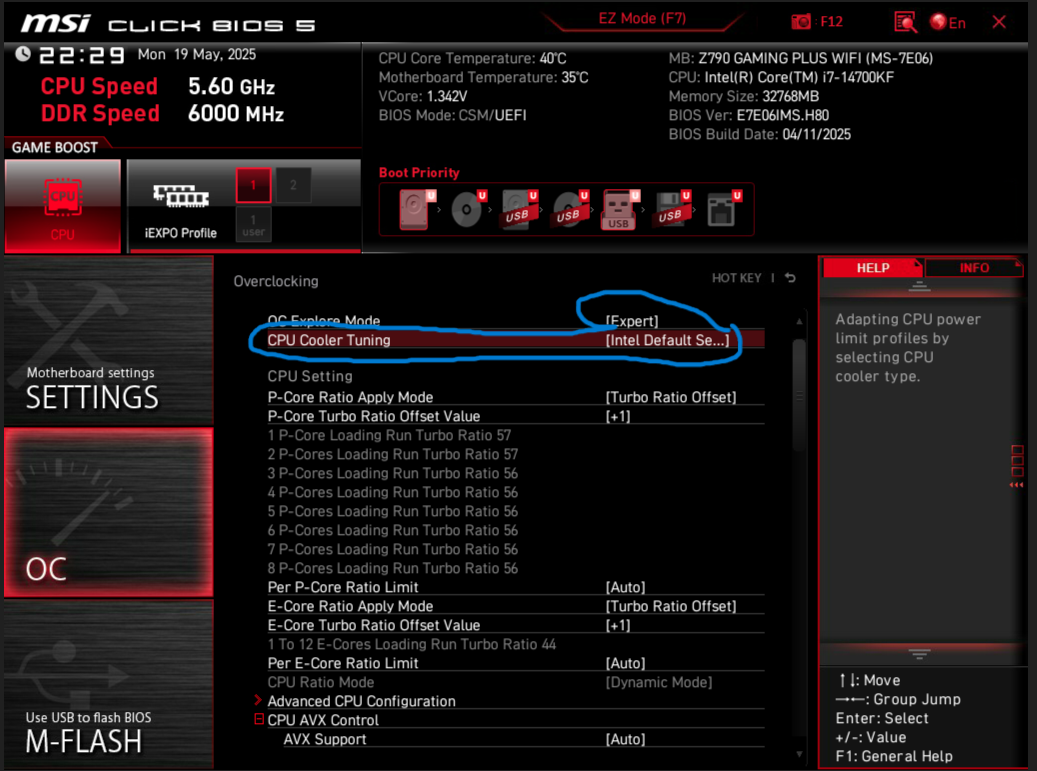Select the iEXPO user profile 1
The height and width of the screenshot is (771, 1037).
point(253,224)
